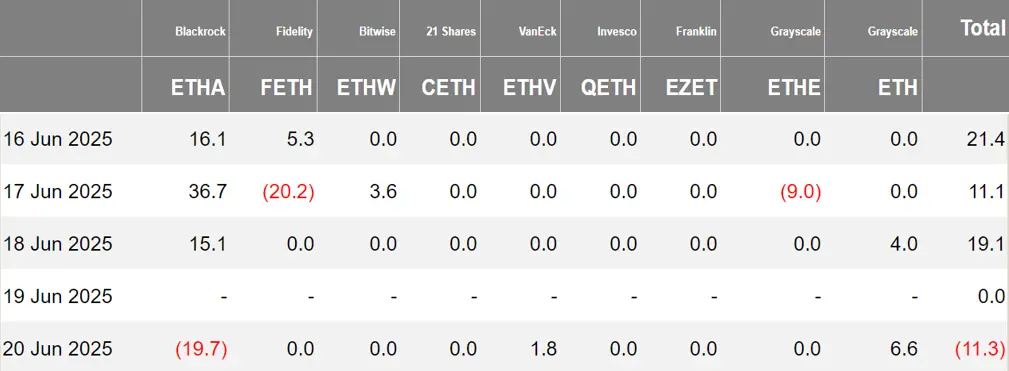Click the ETHA ticker column header
Screen dimensions: 1009x371
click(198, 87)
